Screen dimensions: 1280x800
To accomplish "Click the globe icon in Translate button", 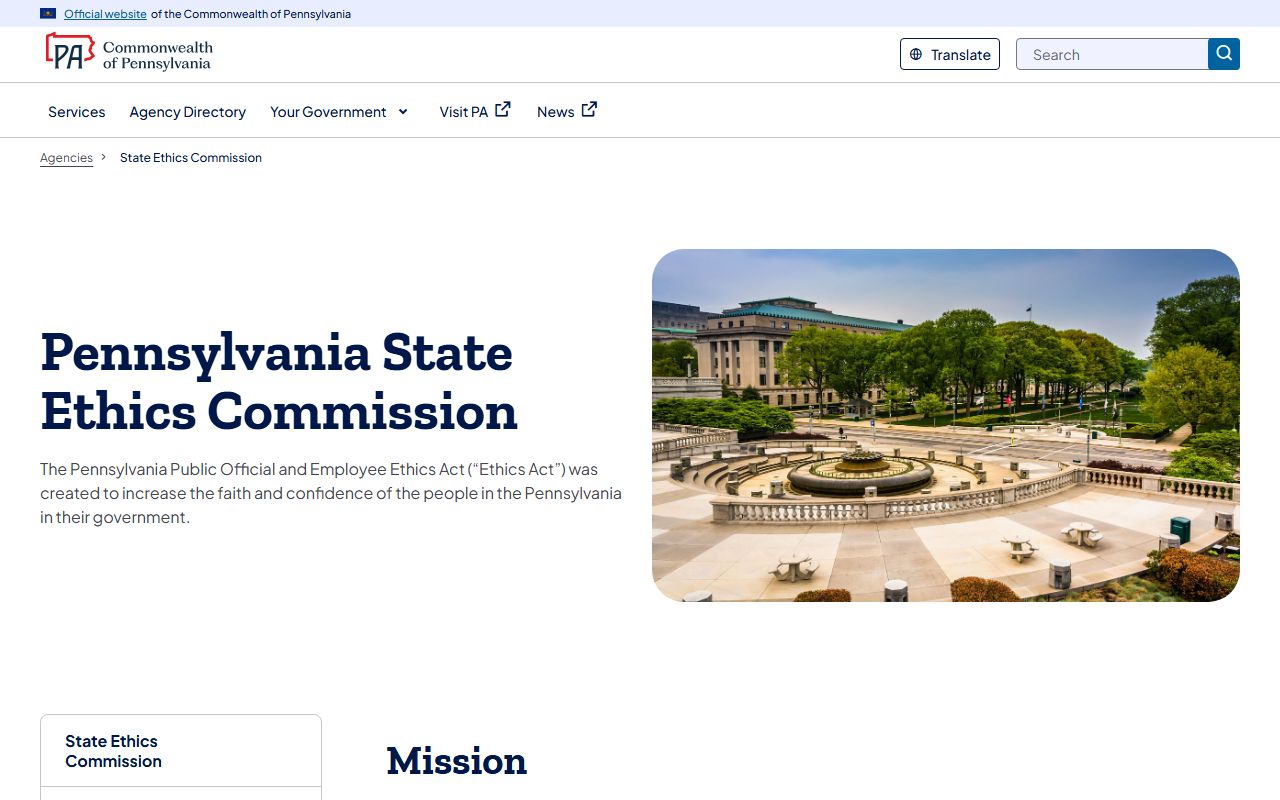I will coord(916,55).
